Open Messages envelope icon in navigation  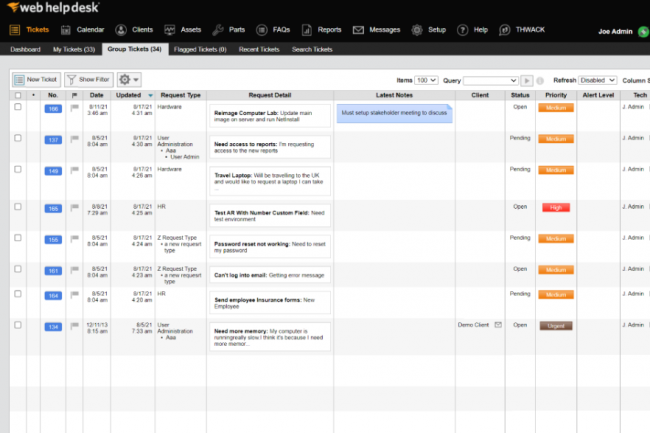click(x=358, y=30)
